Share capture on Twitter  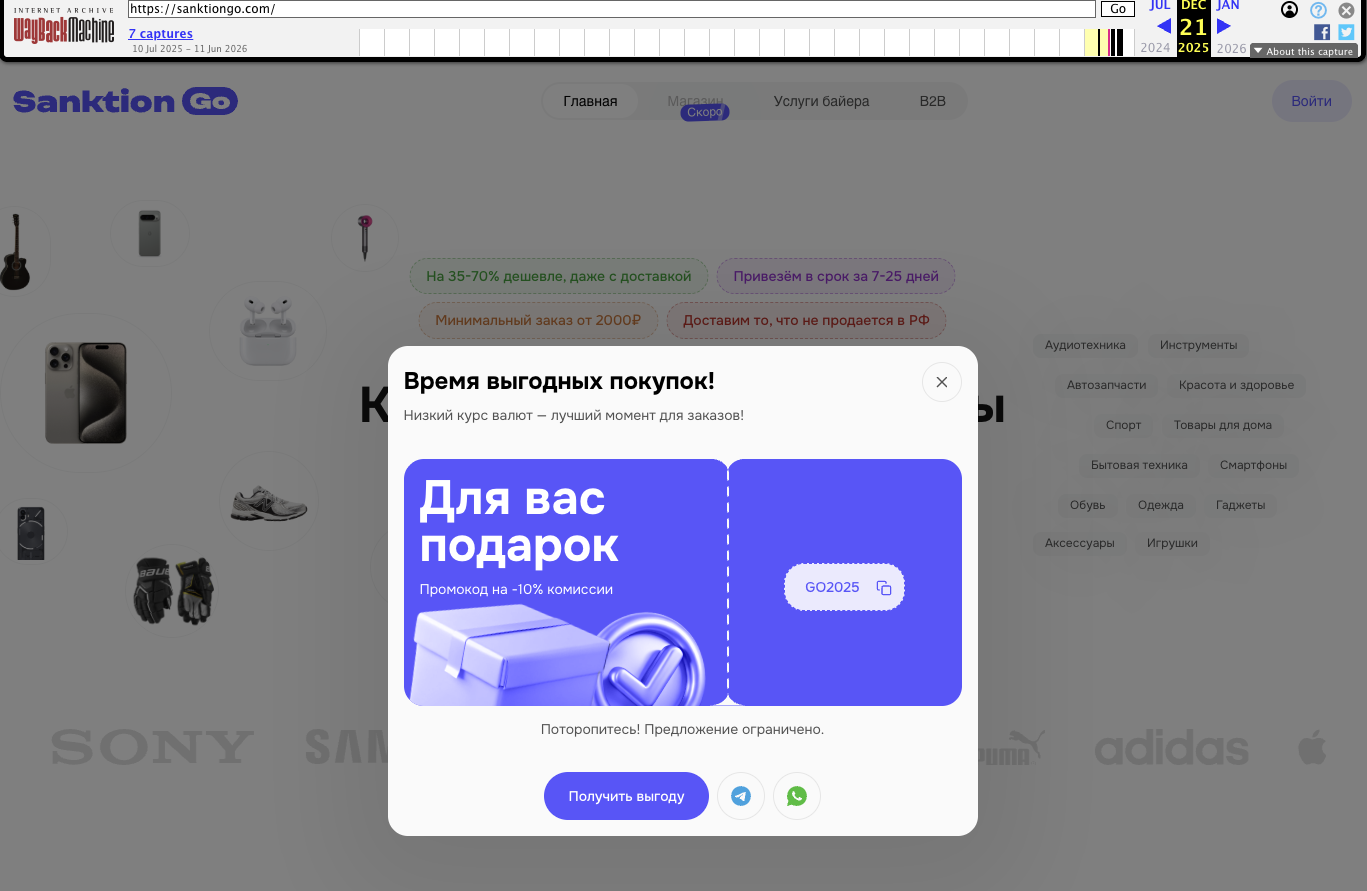click(x=1346, y=32)
